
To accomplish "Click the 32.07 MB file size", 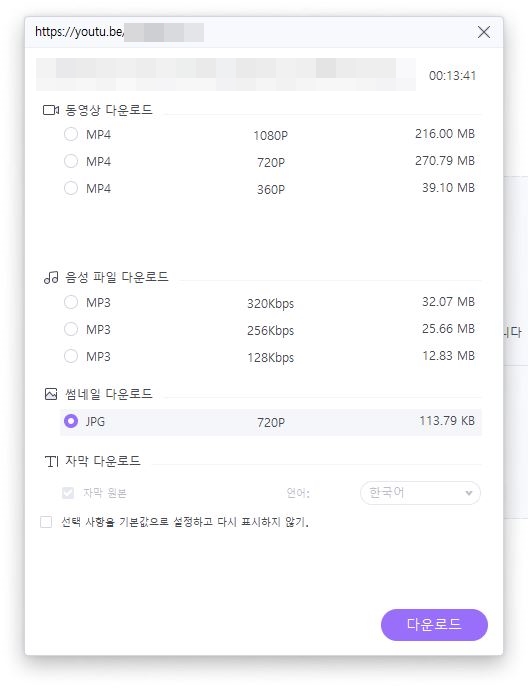I will tap(449, 302).
